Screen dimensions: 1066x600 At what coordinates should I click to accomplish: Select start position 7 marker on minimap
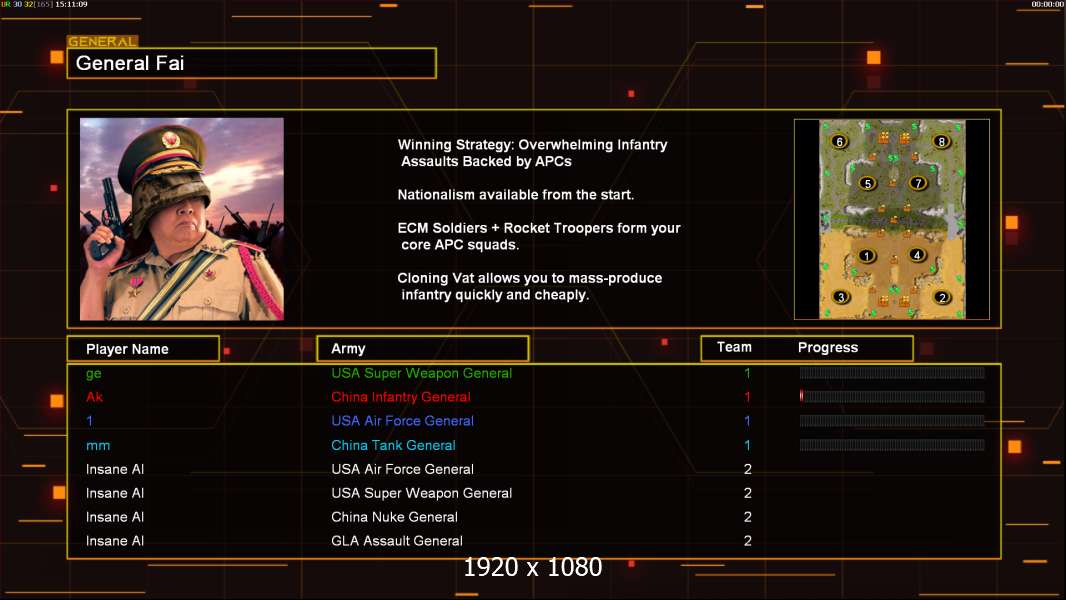(918, 183)
